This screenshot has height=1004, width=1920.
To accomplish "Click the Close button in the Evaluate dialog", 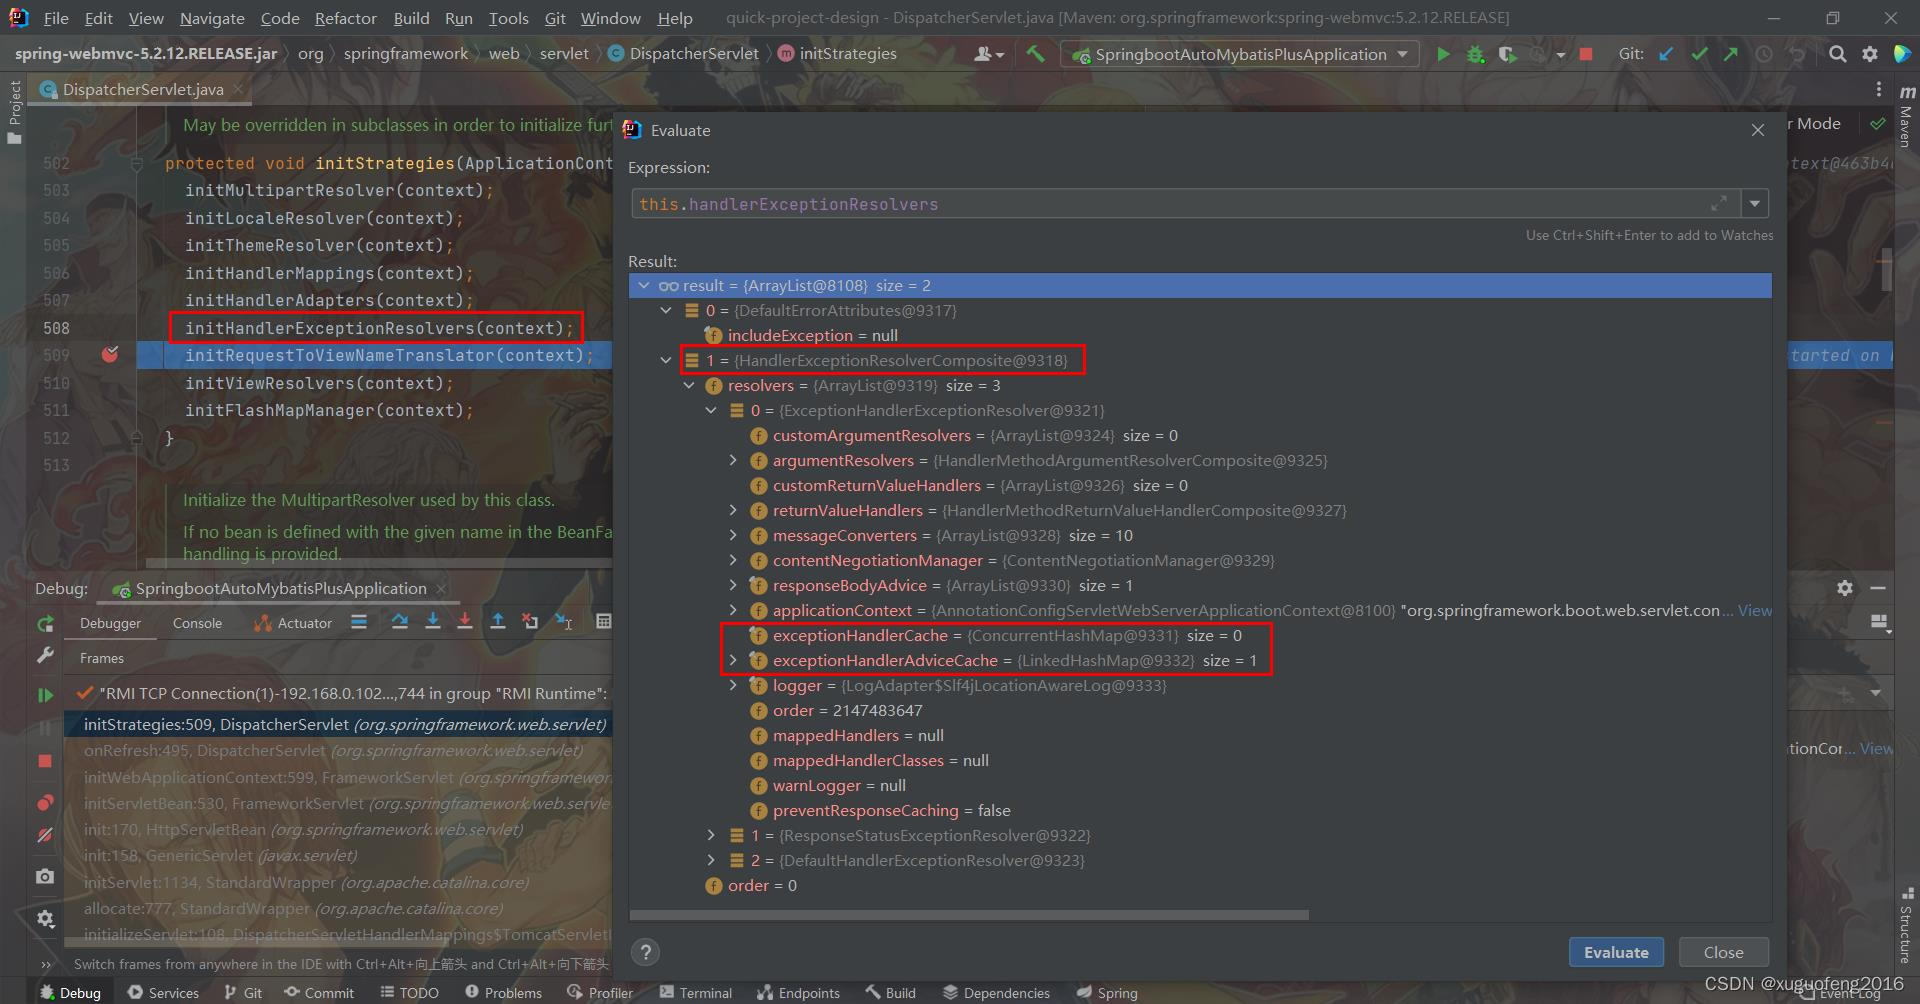I will [1723, 952].
